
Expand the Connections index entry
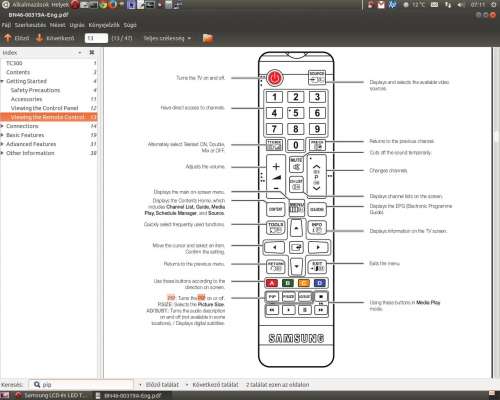tap(2, 126)
